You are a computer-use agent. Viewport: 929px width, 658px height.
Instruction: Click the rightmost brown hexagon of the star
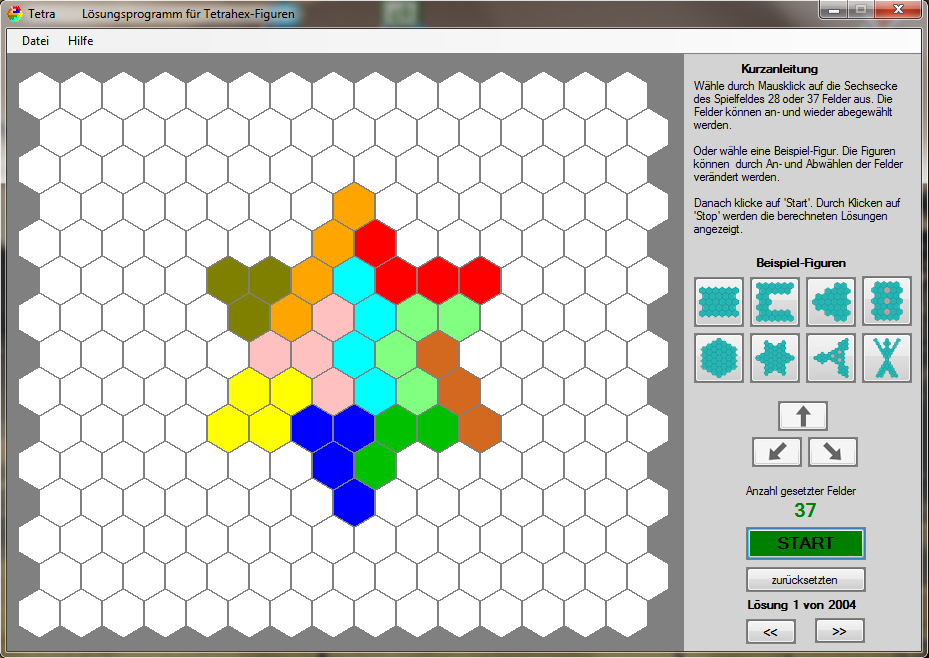click(x=480, y=428)
